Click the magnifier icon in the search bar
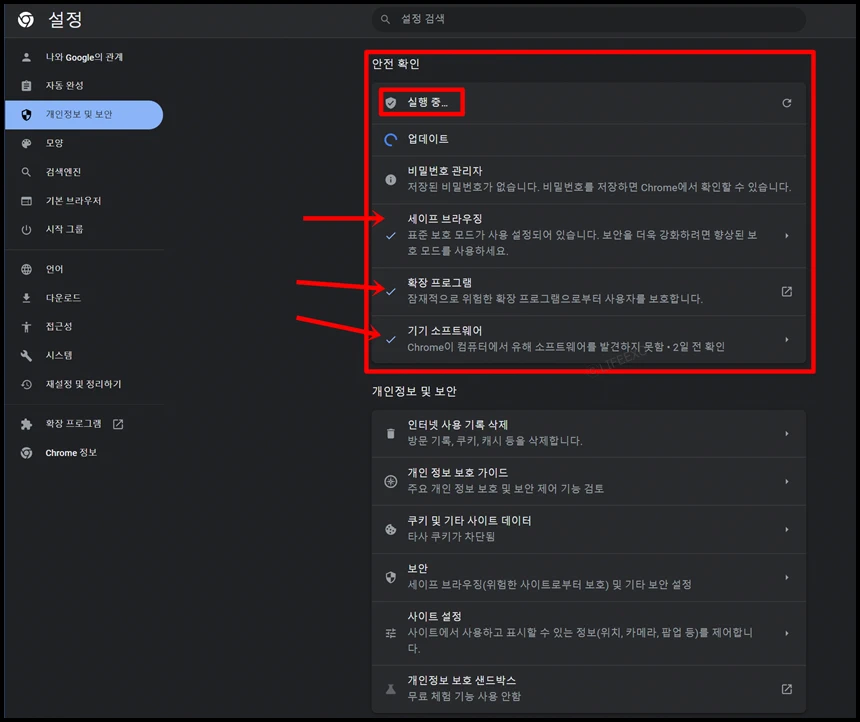This screenshot has width=860, height=722. [x=386, y=19]
